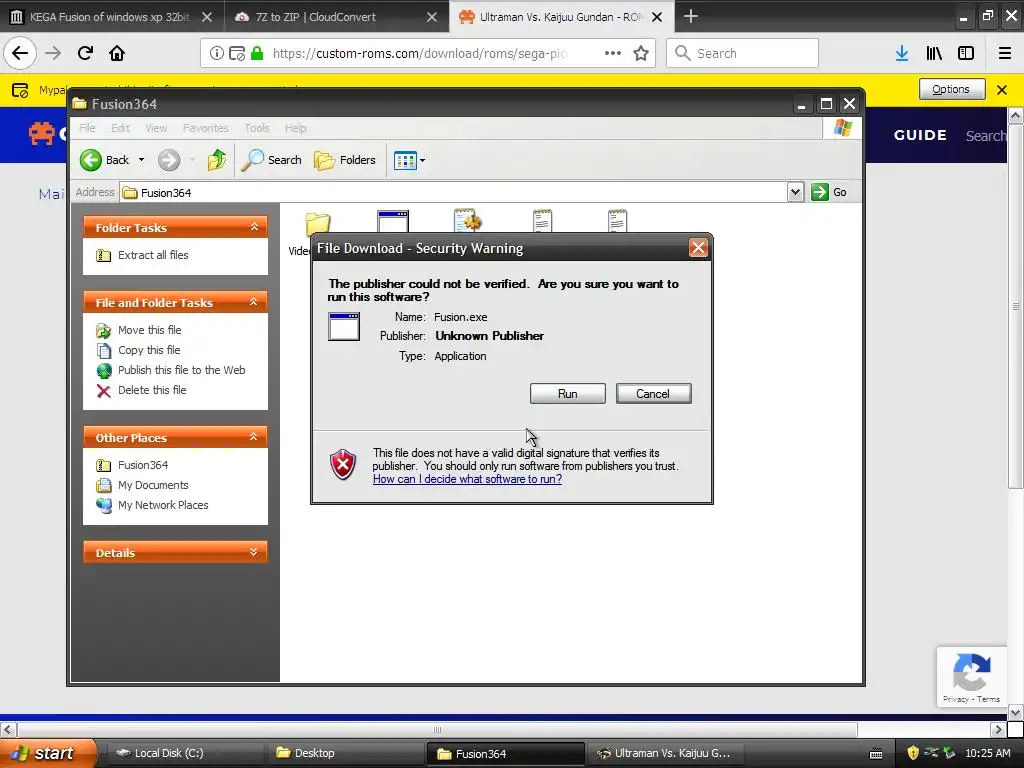Open the Back history dropdown arrow in Explorer

141,160
